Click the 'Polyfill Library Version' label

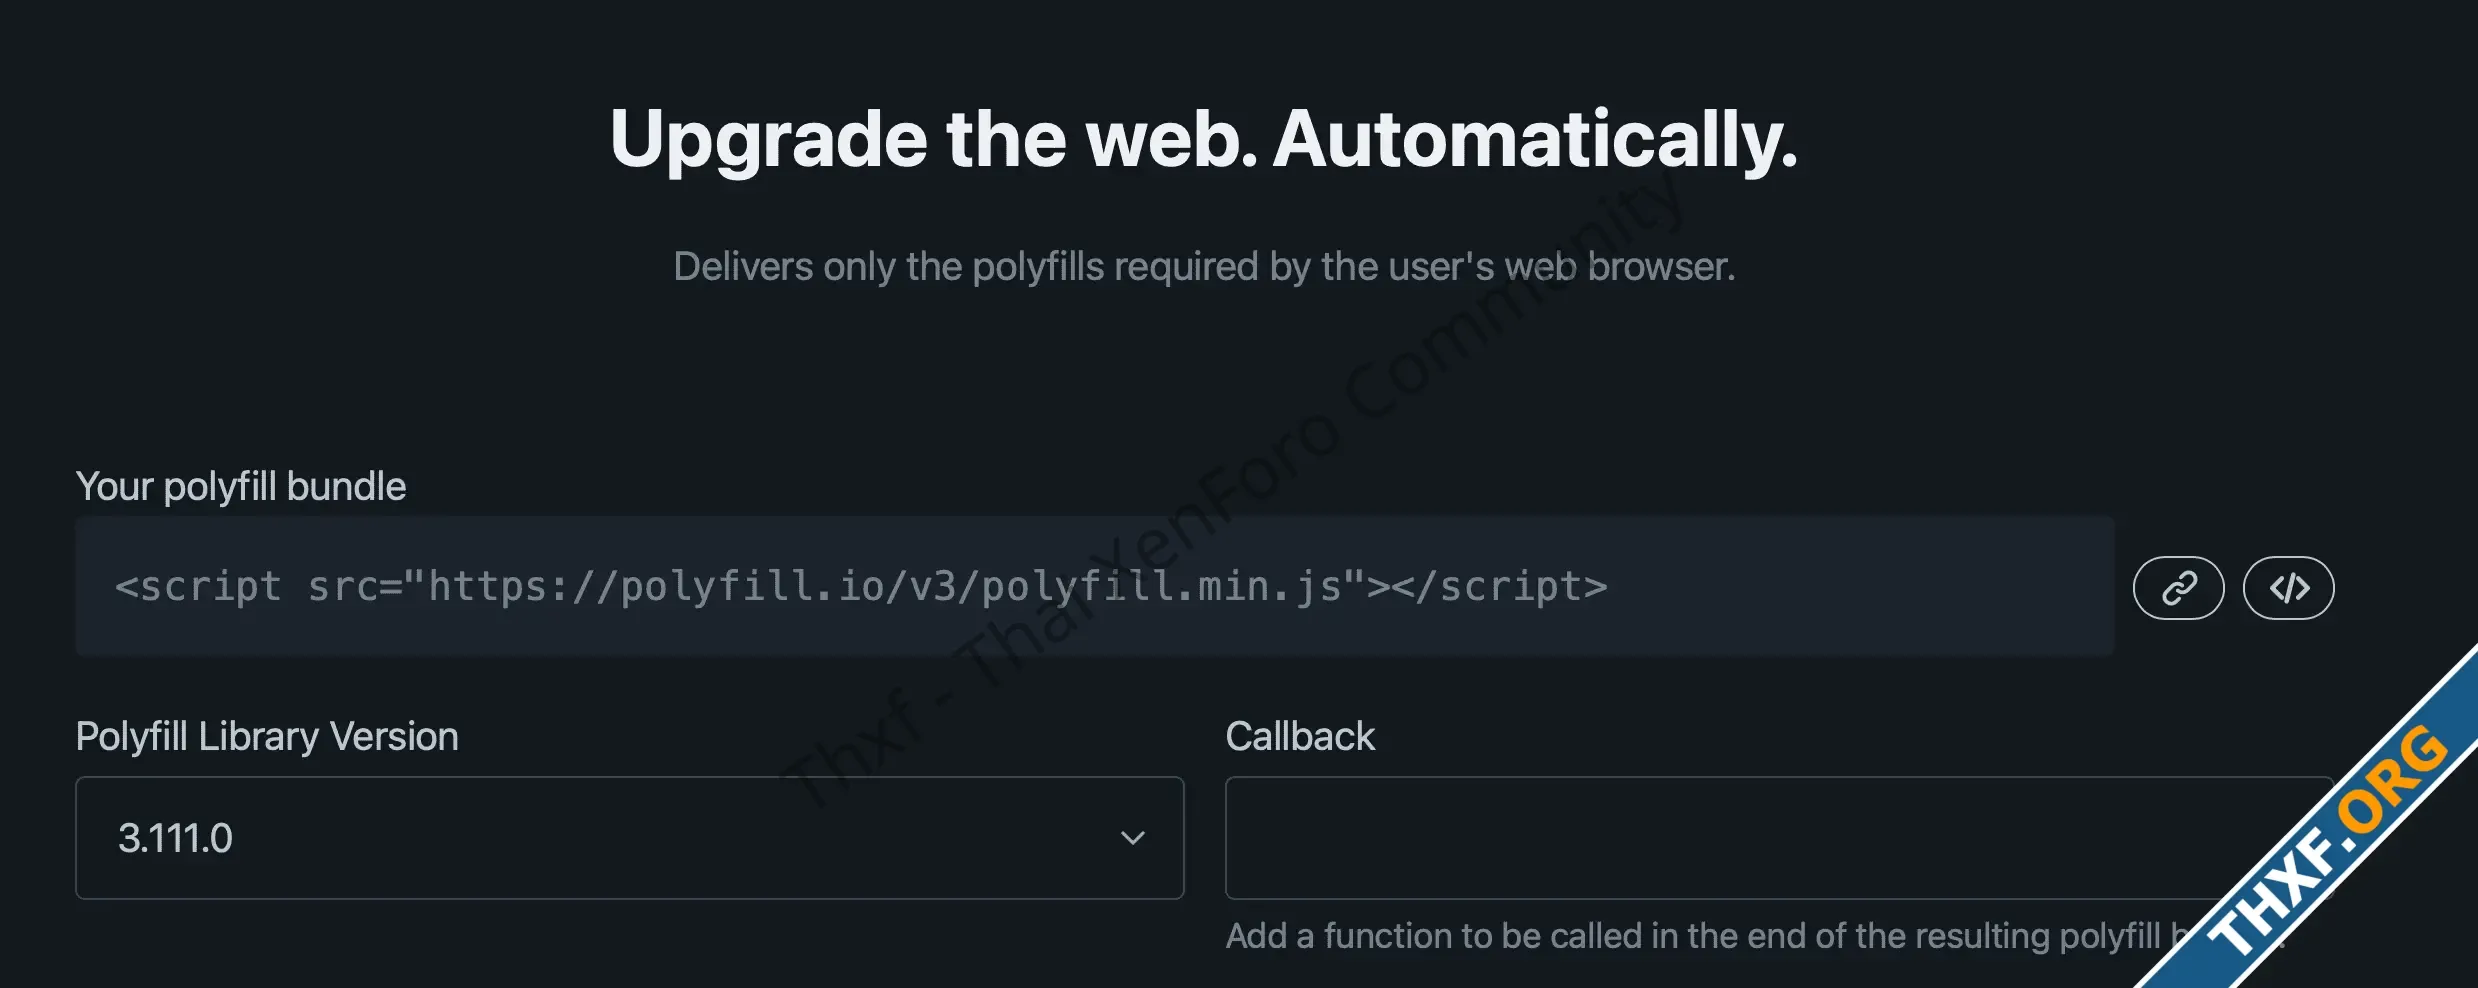click(267, 736)
